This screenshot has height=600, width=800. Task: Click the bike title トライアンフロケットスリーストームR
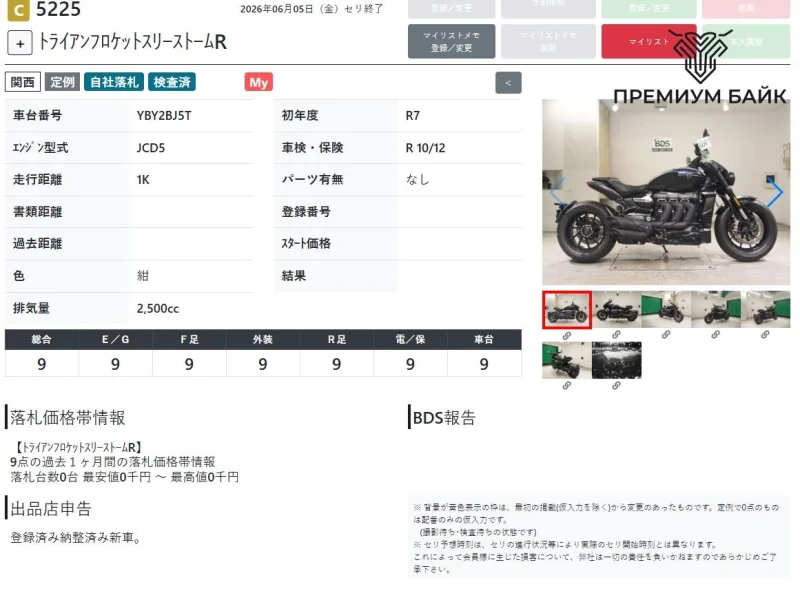click(133, 42)
